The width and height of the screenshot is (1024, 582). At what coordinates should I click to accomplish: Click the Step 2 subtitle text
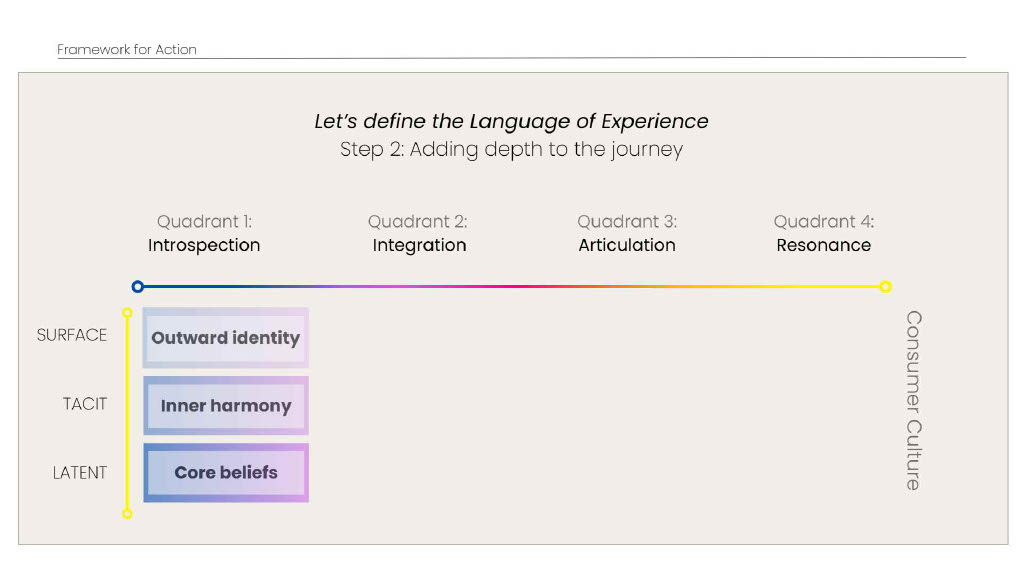511,150
